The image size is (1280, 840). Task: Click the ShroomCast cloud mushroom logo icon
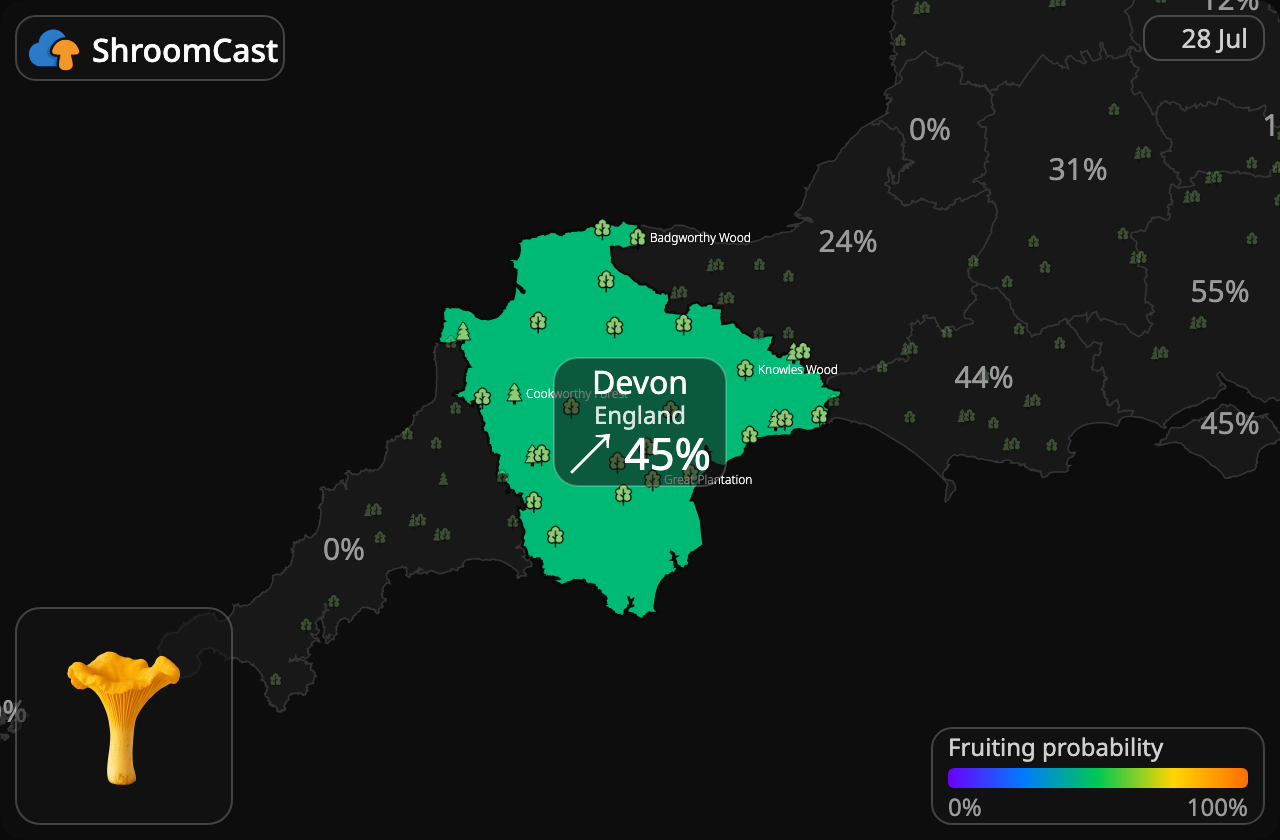coord(55,49)
